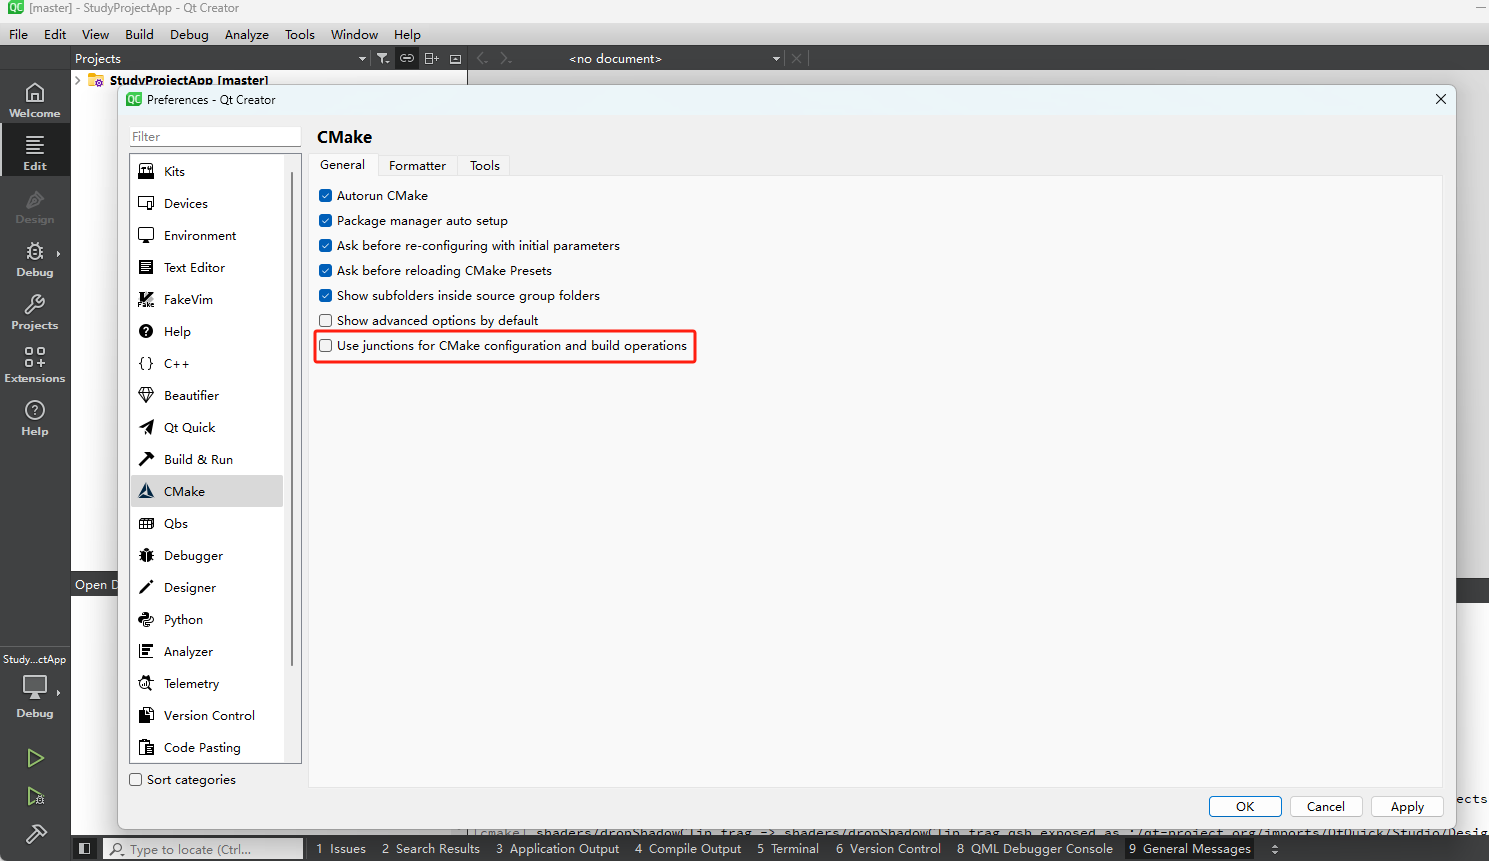Image resolution: width=1489 pixels, height=861 pixels.
Task: Click the Start Debugging run button
Action: [x=35, y=796]
